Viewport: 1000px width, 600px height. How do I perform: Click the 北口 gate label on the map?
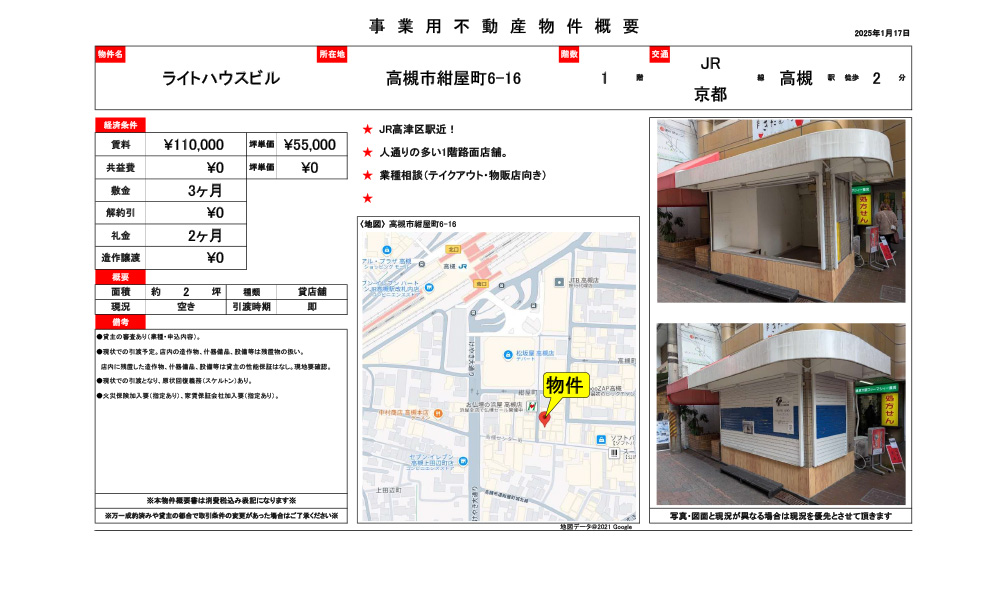click(455, 247)
